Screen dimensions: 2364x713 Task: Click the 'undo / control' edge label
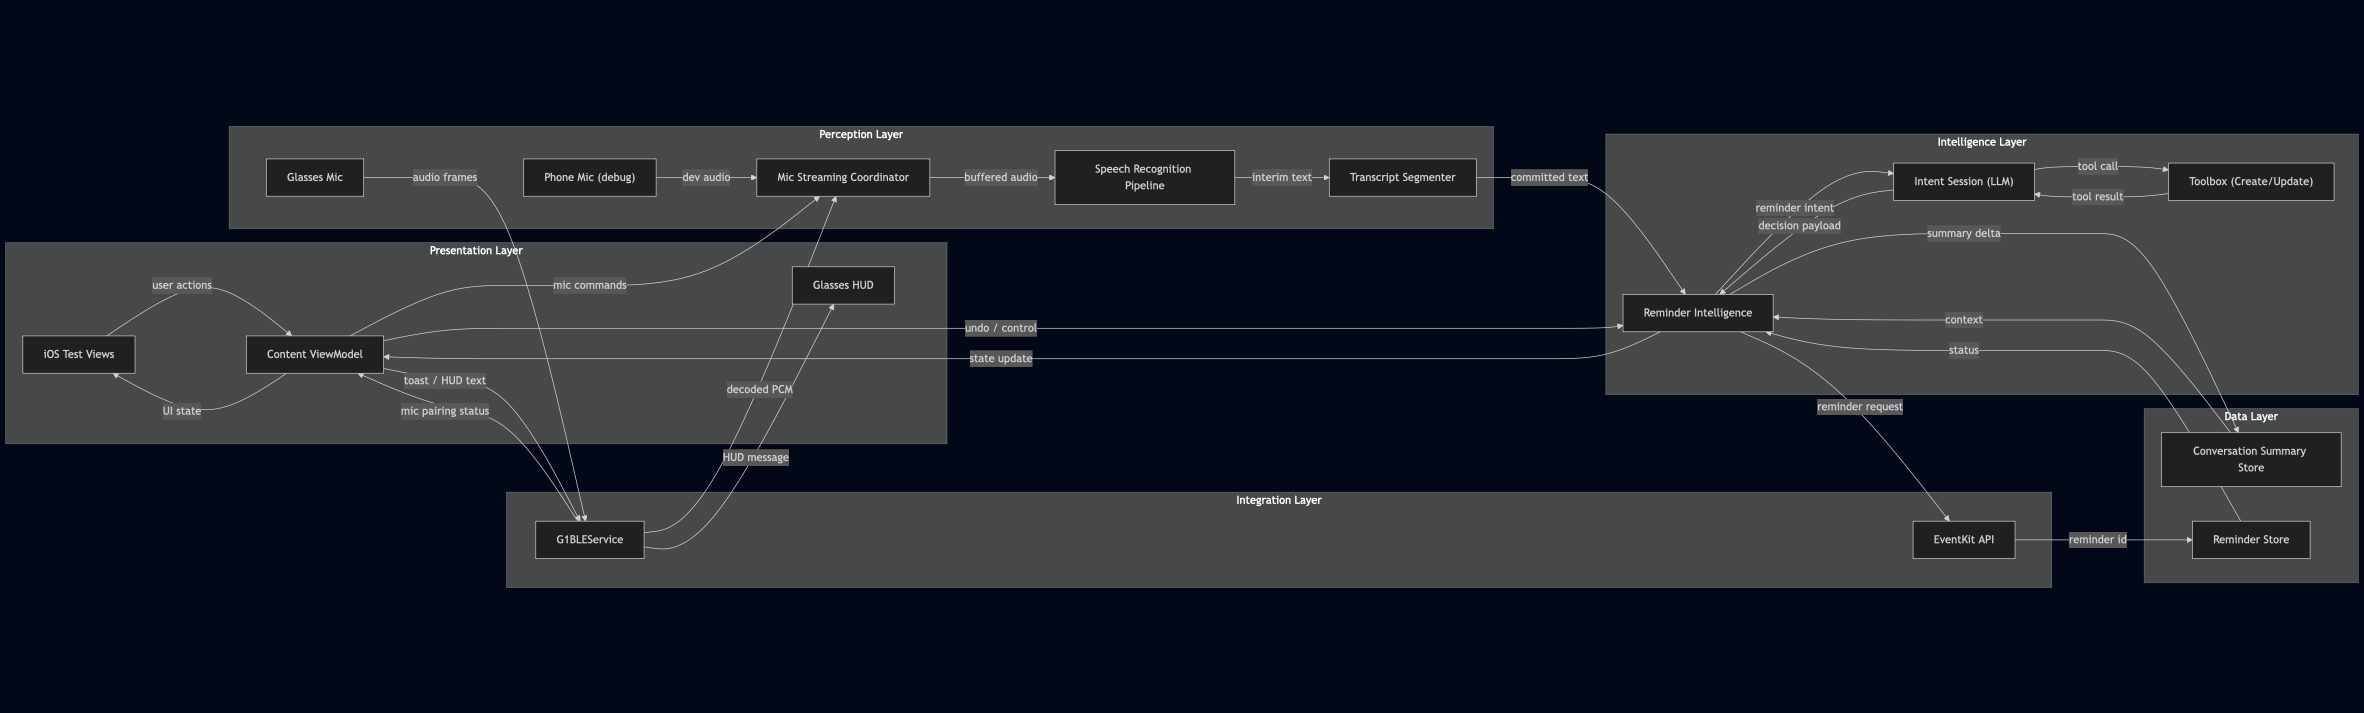(1000, 328)
